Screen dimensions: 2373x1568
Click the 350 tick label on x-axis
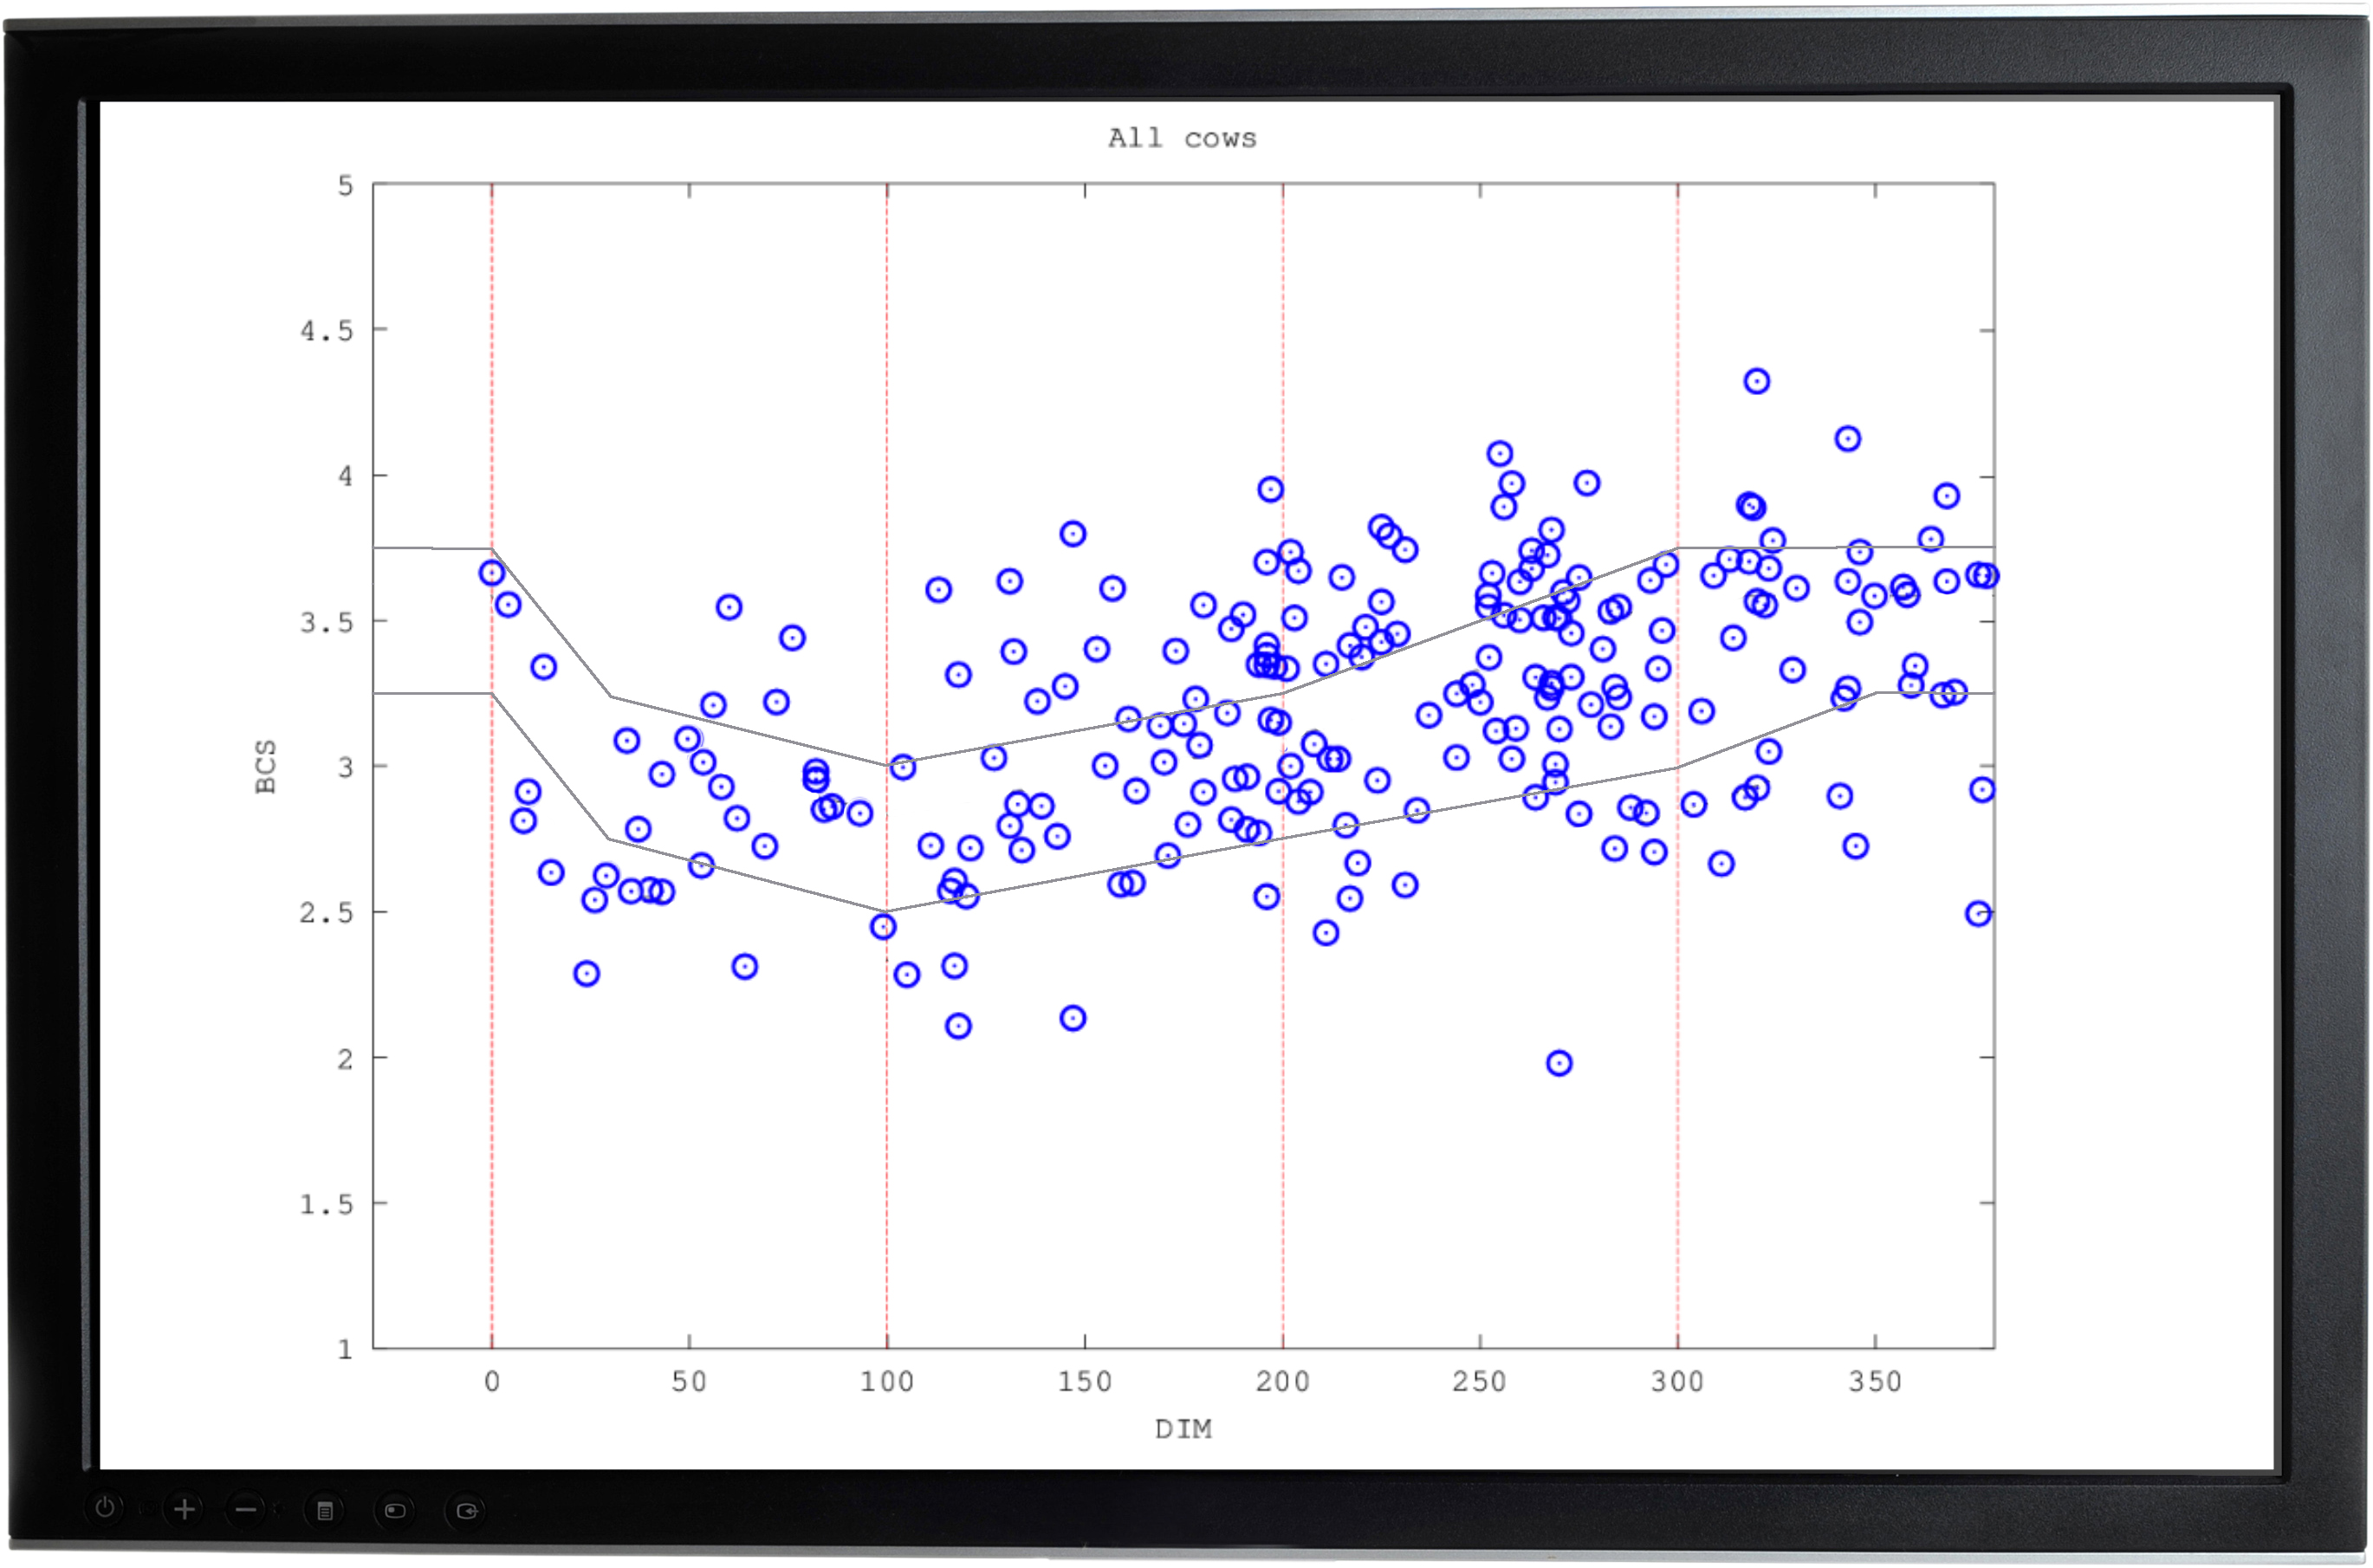point(1874,1382)
